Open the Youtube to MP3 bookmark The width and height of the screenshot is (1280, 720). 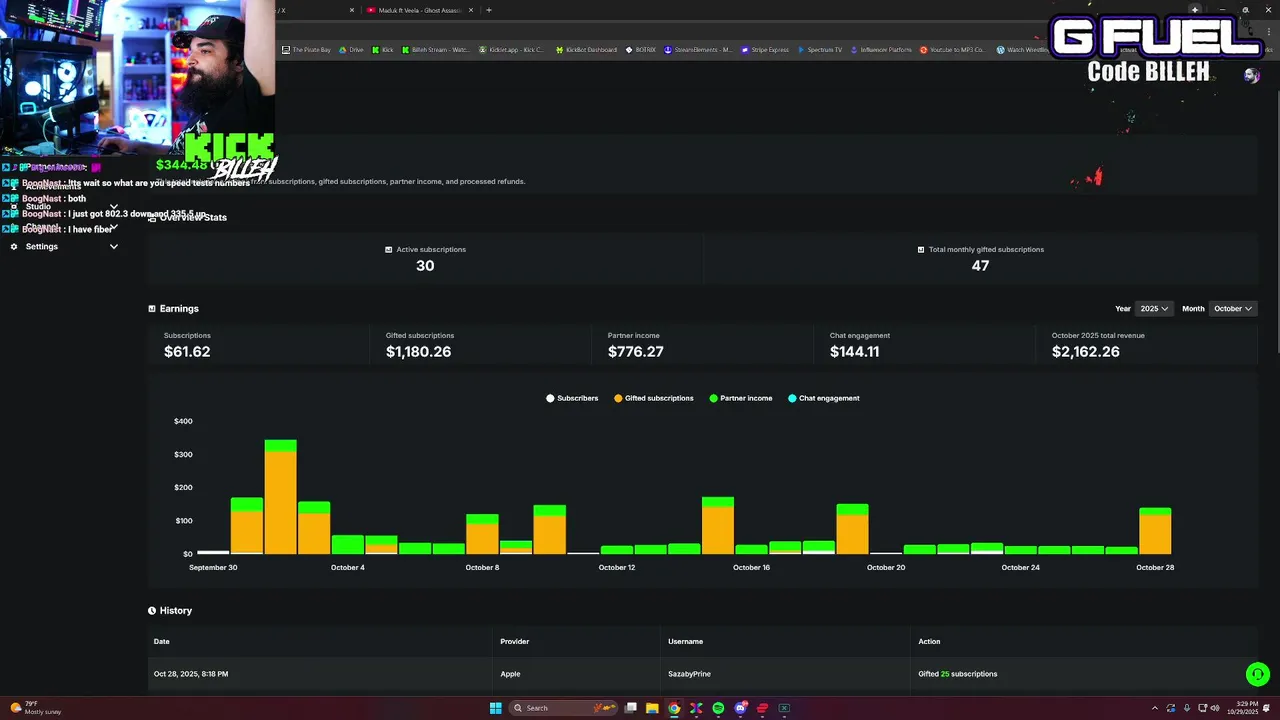[952, 50]
